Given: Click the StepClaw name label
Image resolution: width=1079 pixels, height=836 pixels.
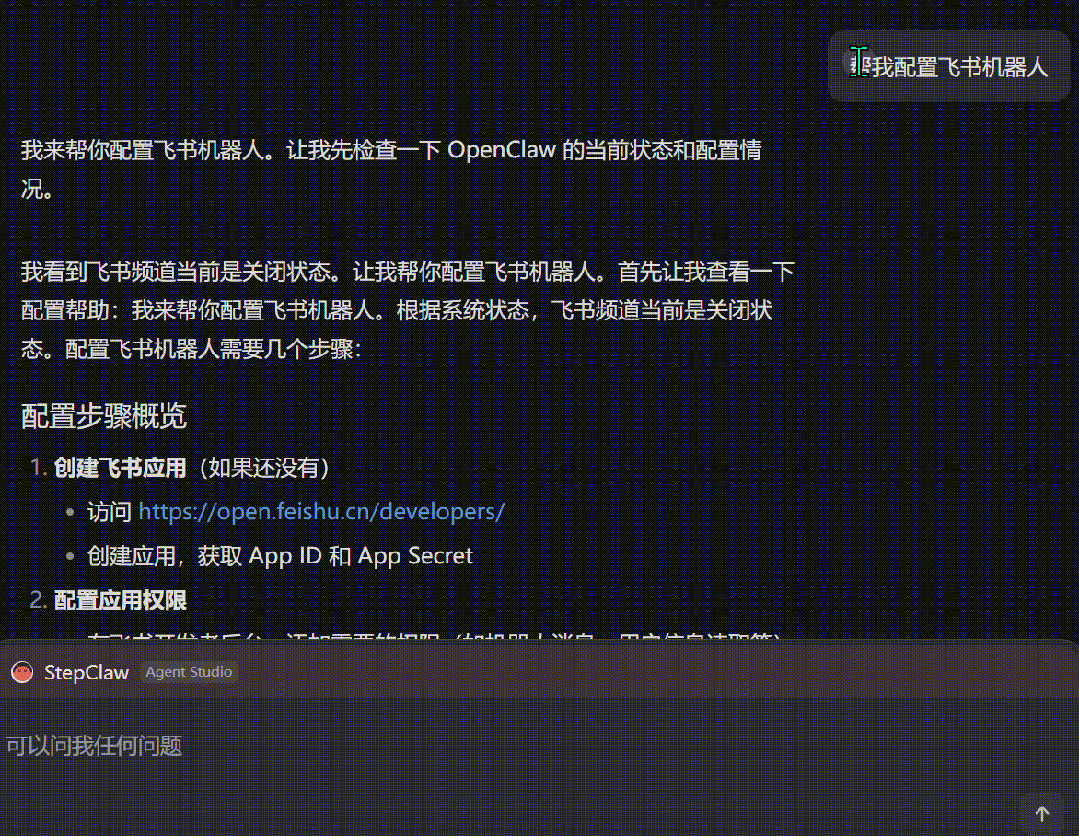Looking at the screenshot, I should [87, 672].
